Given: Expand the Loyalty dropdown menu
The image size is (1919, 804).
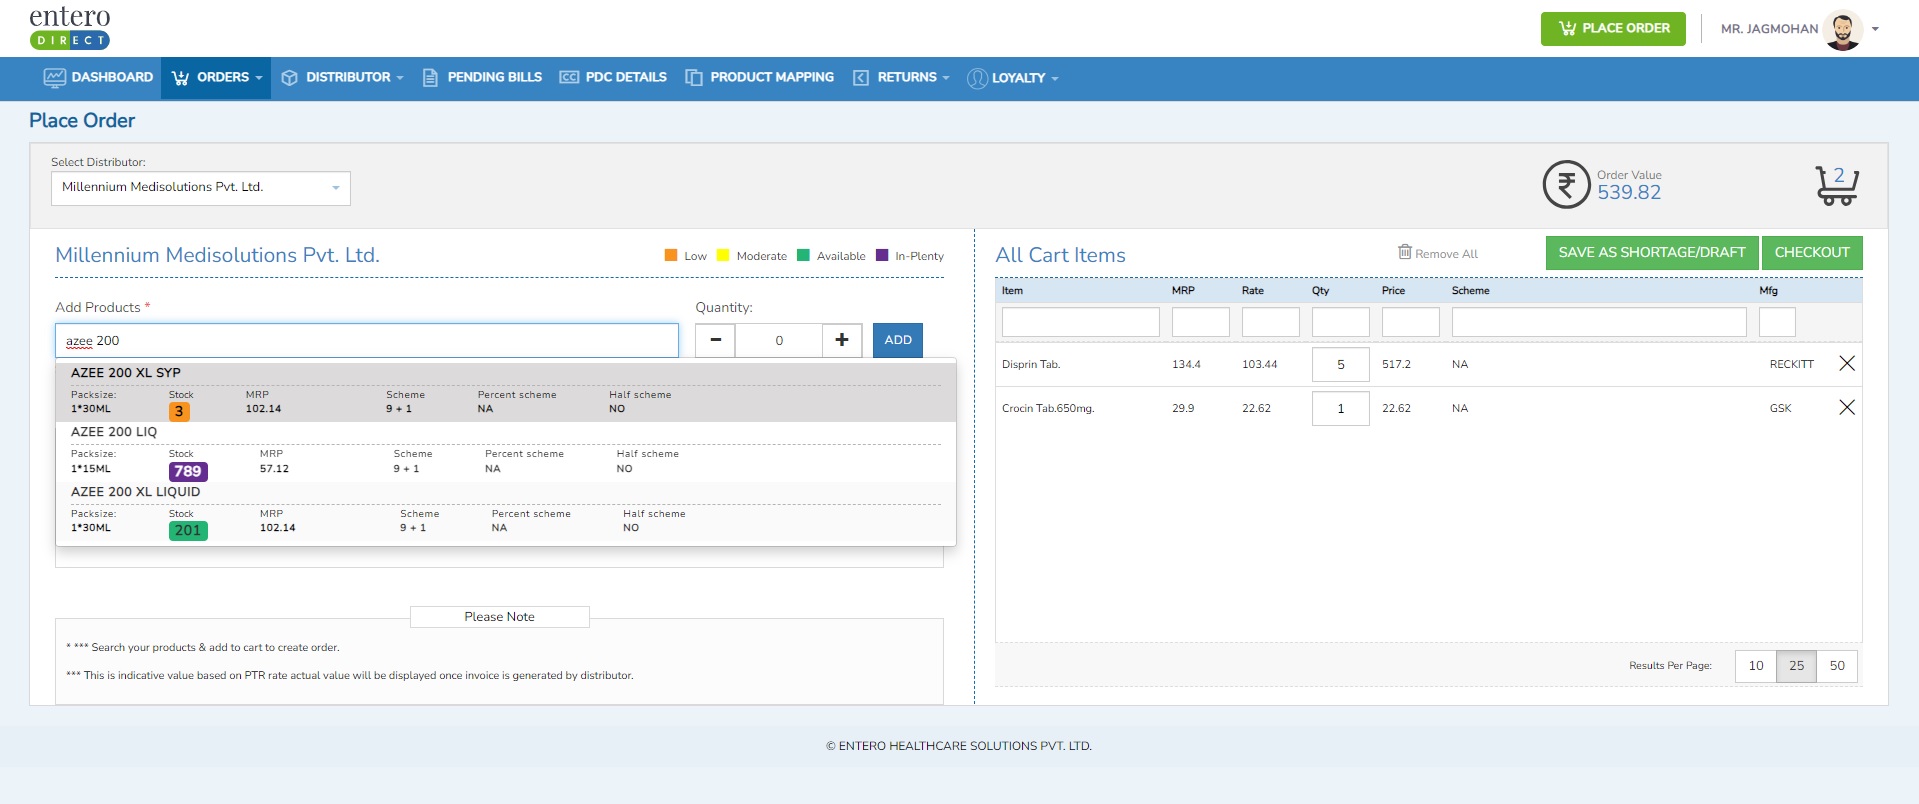Looking at the screenshot, I should (1012, 78).
